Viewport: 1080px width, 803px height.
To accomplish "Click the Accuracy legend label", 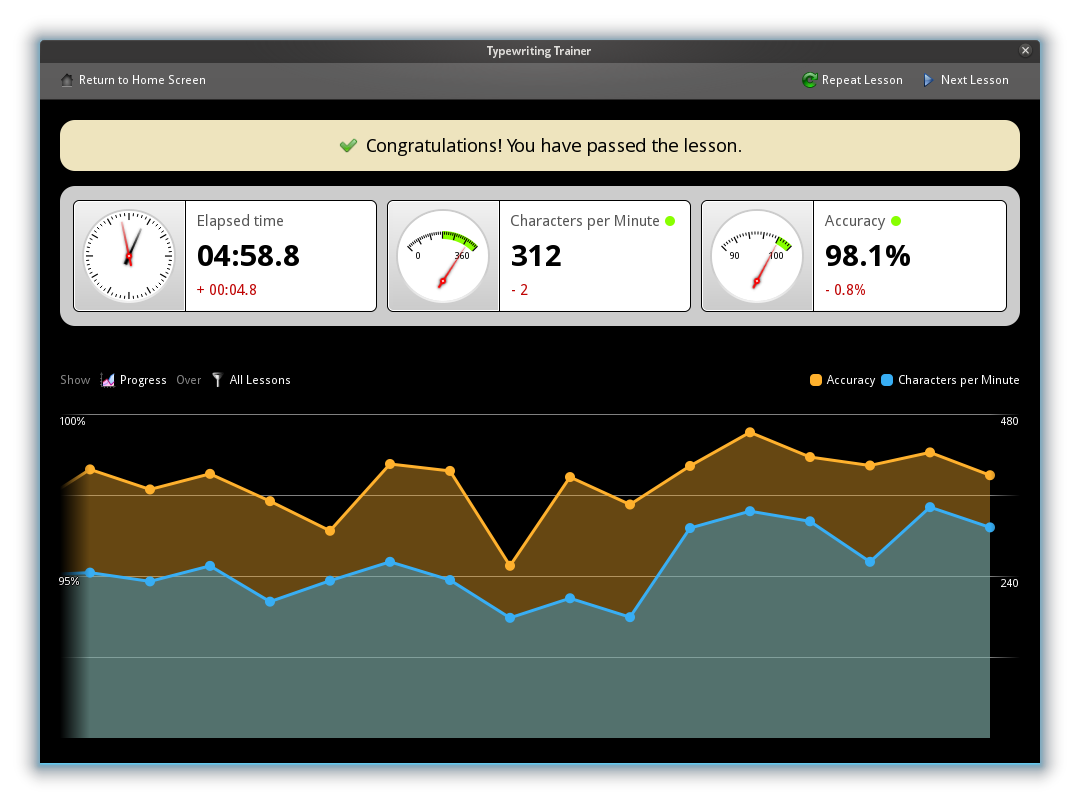I will click(x=851, y=380).
